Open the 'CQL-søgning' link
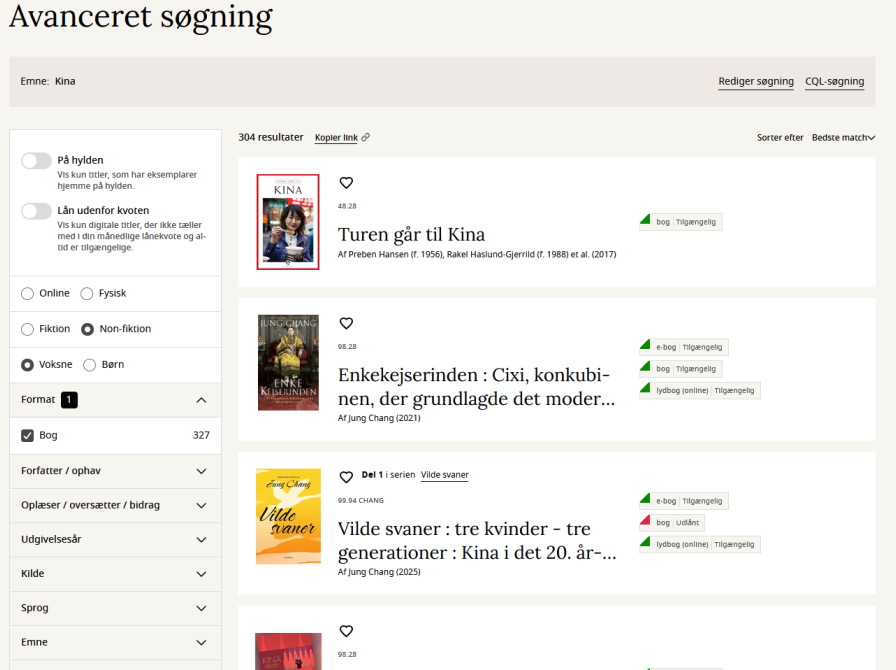Screen dimensions: 896x670 pos(834,82)
